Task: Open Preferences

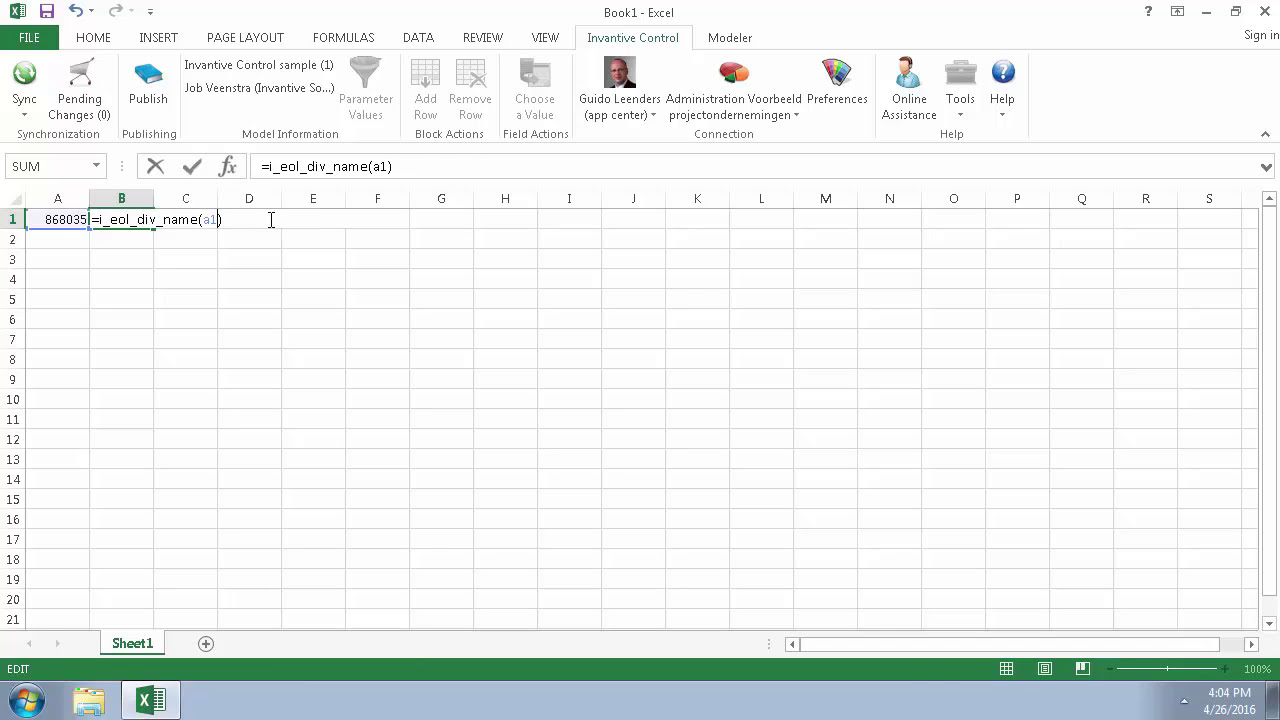Action: (837, 82)
